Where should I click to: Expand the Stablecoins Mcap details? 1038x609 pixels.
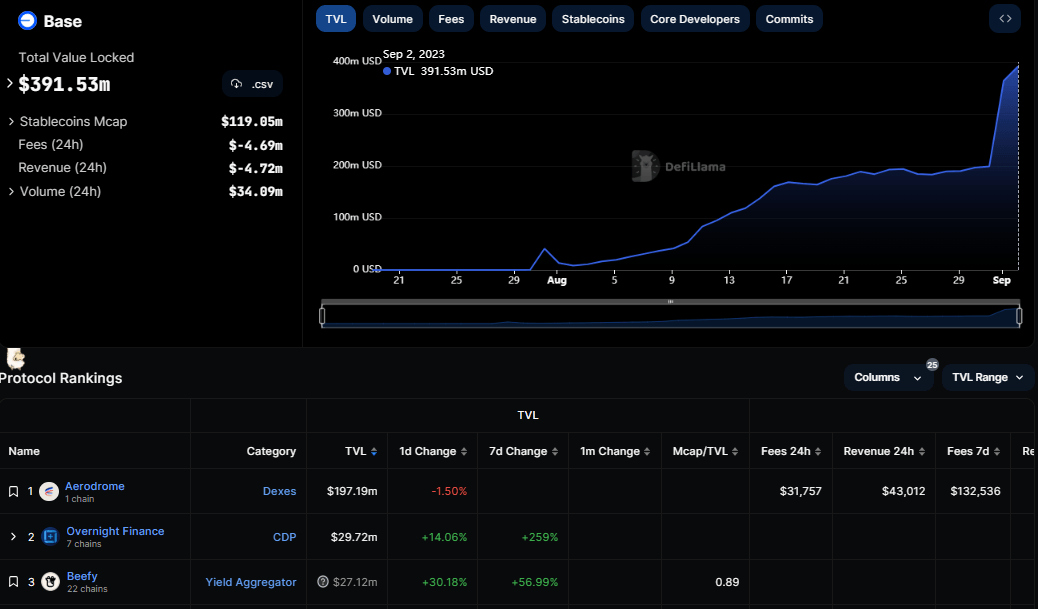coord(11,122)
